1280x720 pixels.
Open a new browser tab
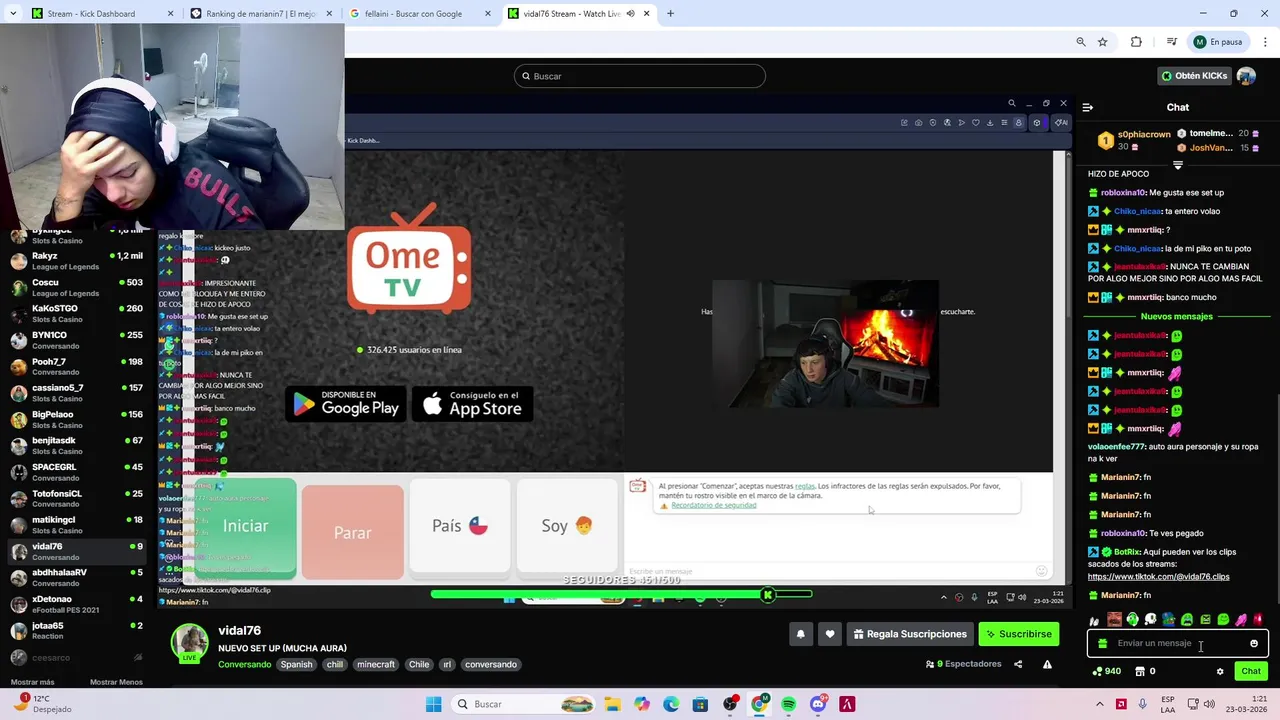point(670,14)
